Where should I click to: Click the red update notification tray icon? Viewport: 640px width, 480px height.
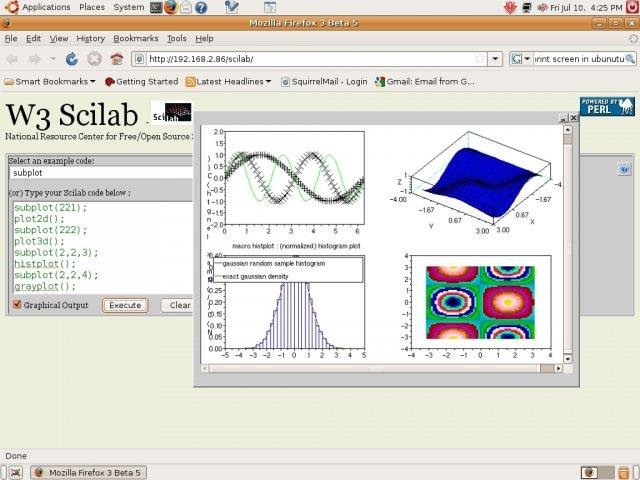coord(510,7)
